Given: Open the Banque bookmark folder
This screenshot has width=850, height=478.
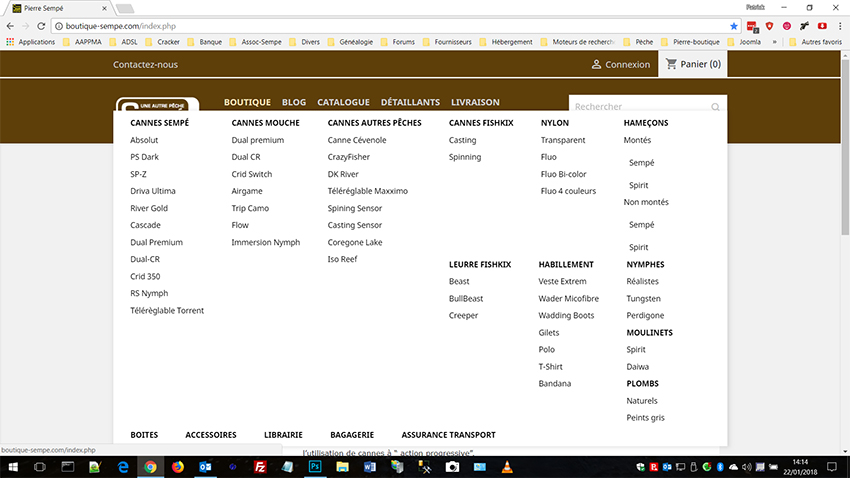Looking at the screenshot, I should [204, 42].
